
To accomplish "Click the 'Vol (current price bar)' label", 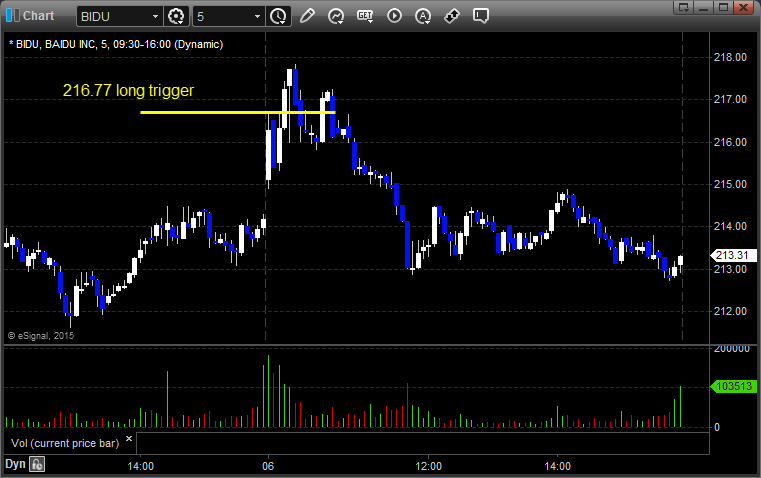I will [65, 443].
